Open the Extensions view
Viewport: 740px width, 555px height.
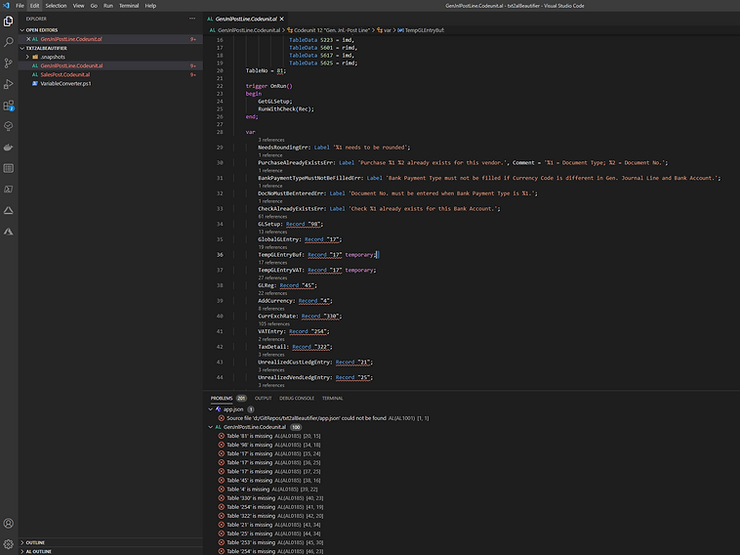click(x=9, y=105)
